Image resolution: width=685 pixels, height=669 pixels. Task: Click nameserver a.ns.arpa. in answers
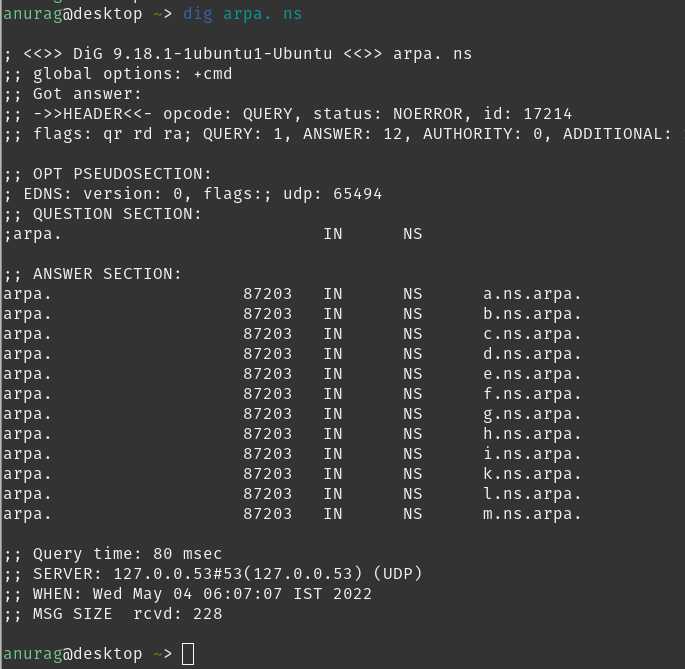(x=532, y=294)
